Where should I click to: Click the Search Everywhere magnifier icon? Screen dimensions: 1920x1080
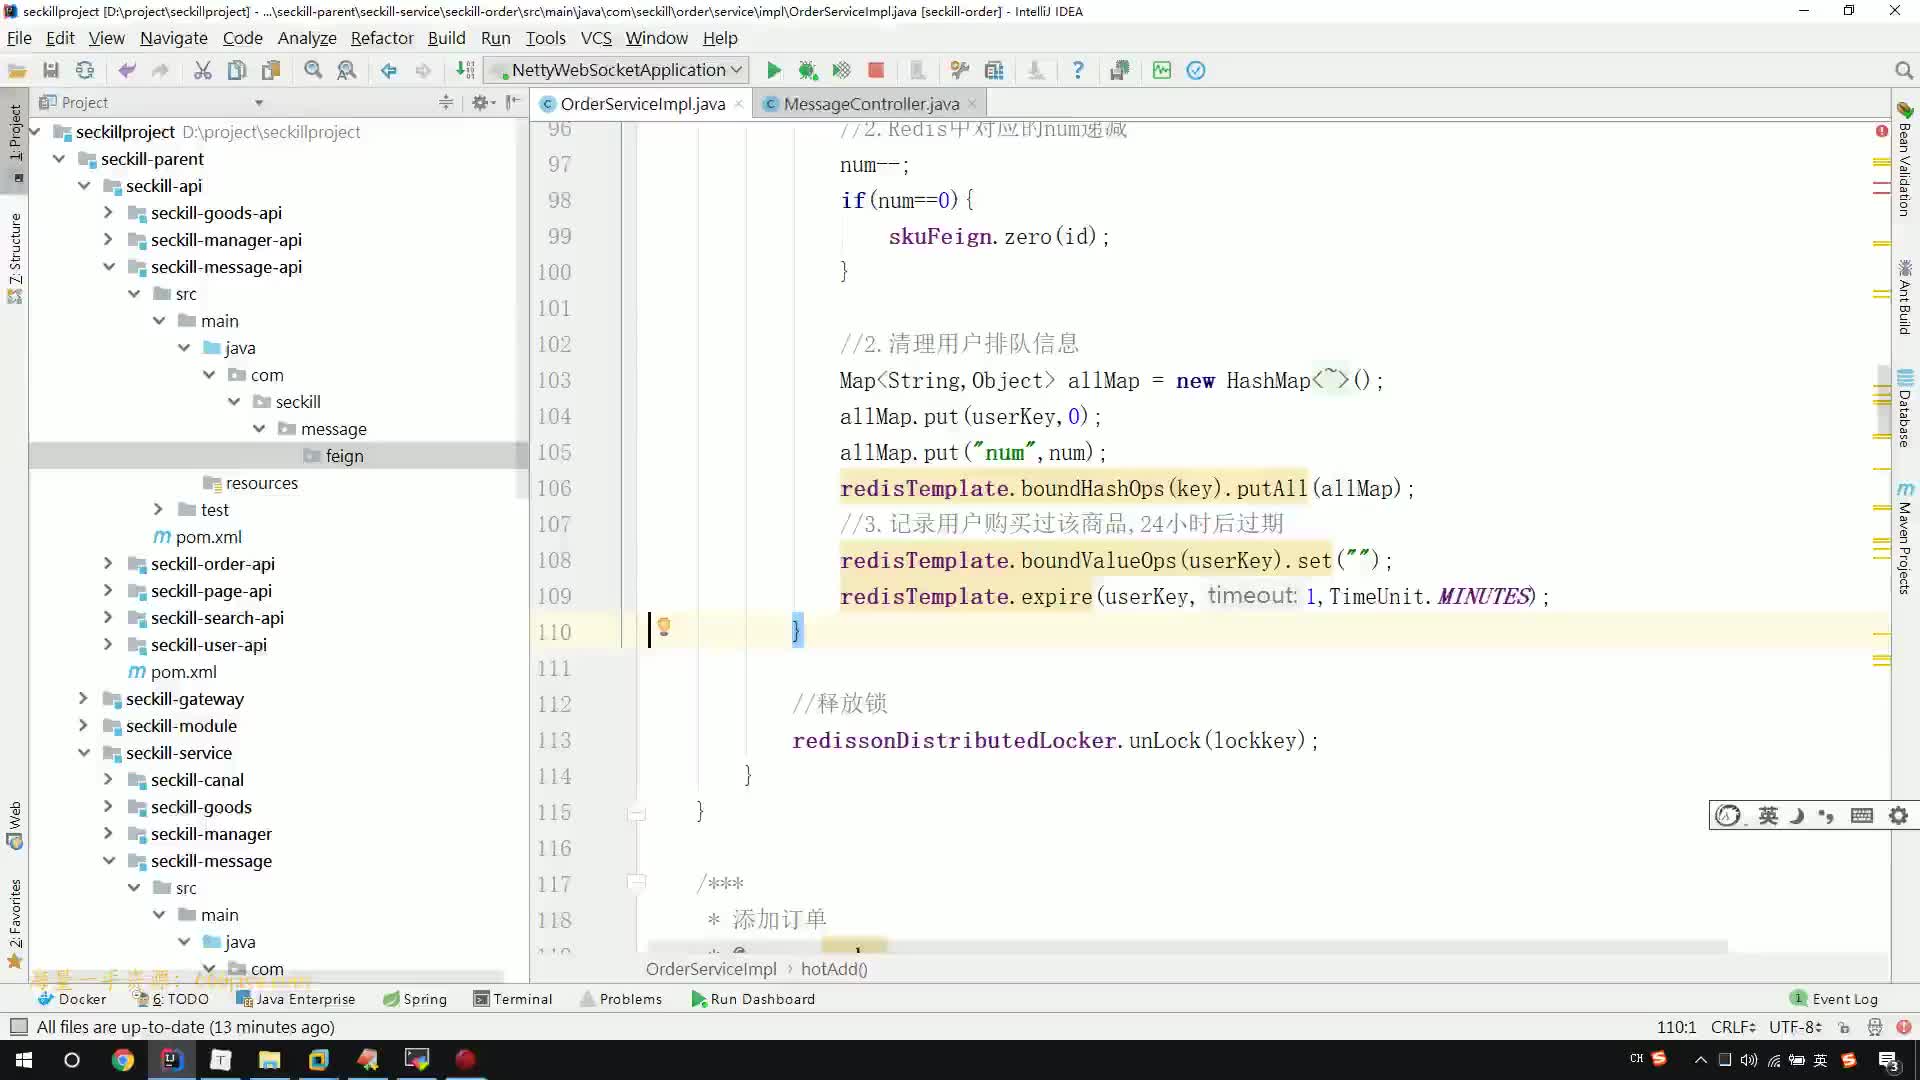[x=1903, y=70]
